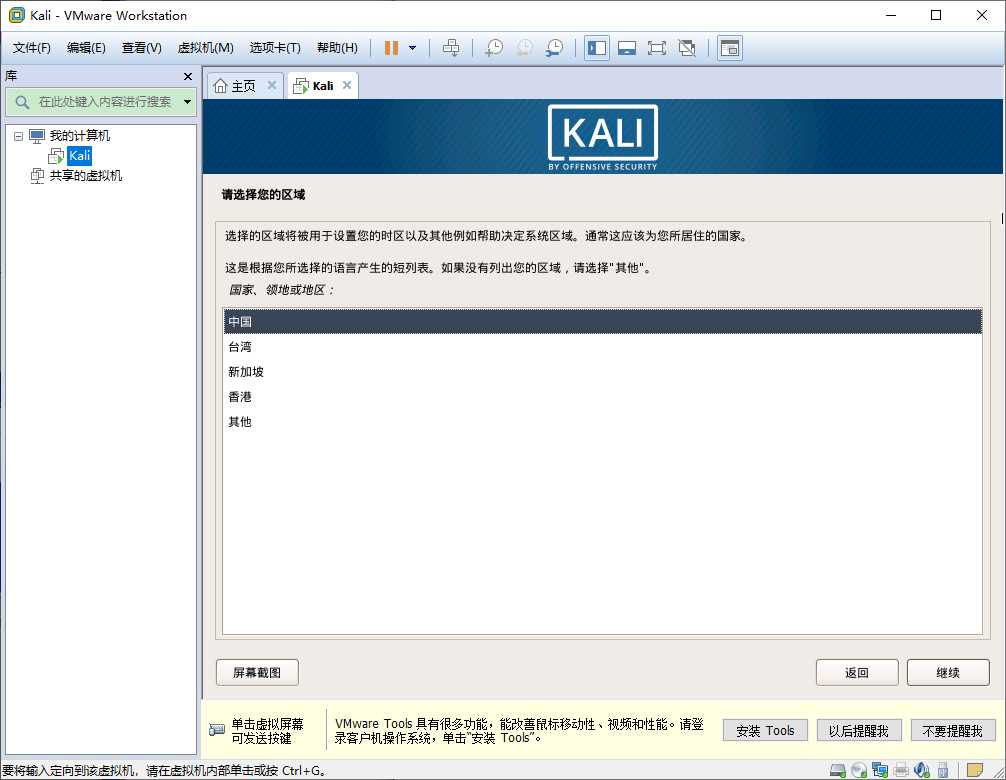Screen dimensions: 1006x780
Task: Open the 选项卡(T) menu
Action: [275, 48]
